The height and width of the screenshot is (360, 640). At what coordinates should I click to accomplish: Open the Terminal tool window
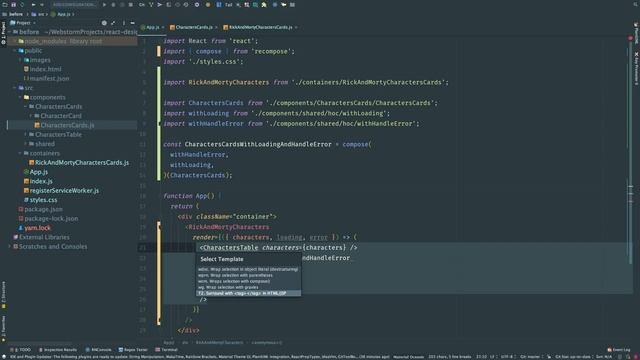(167, 350)
